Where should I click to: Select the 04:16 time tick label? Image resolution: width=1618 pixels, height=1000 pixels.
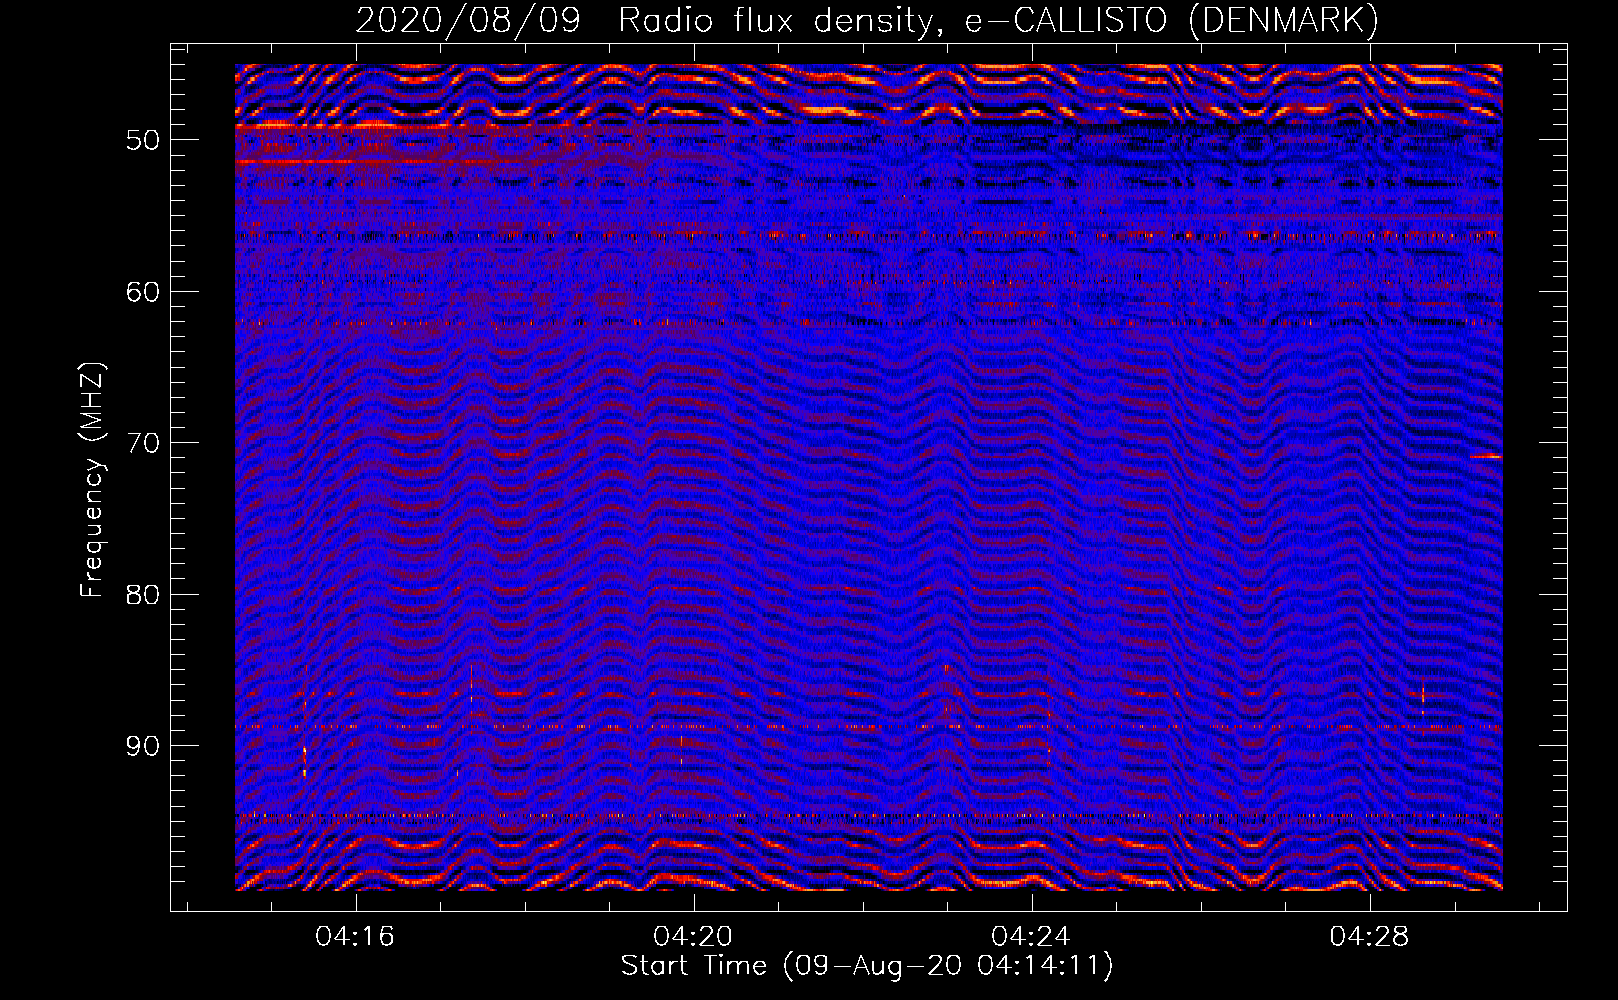click(355, 937)
